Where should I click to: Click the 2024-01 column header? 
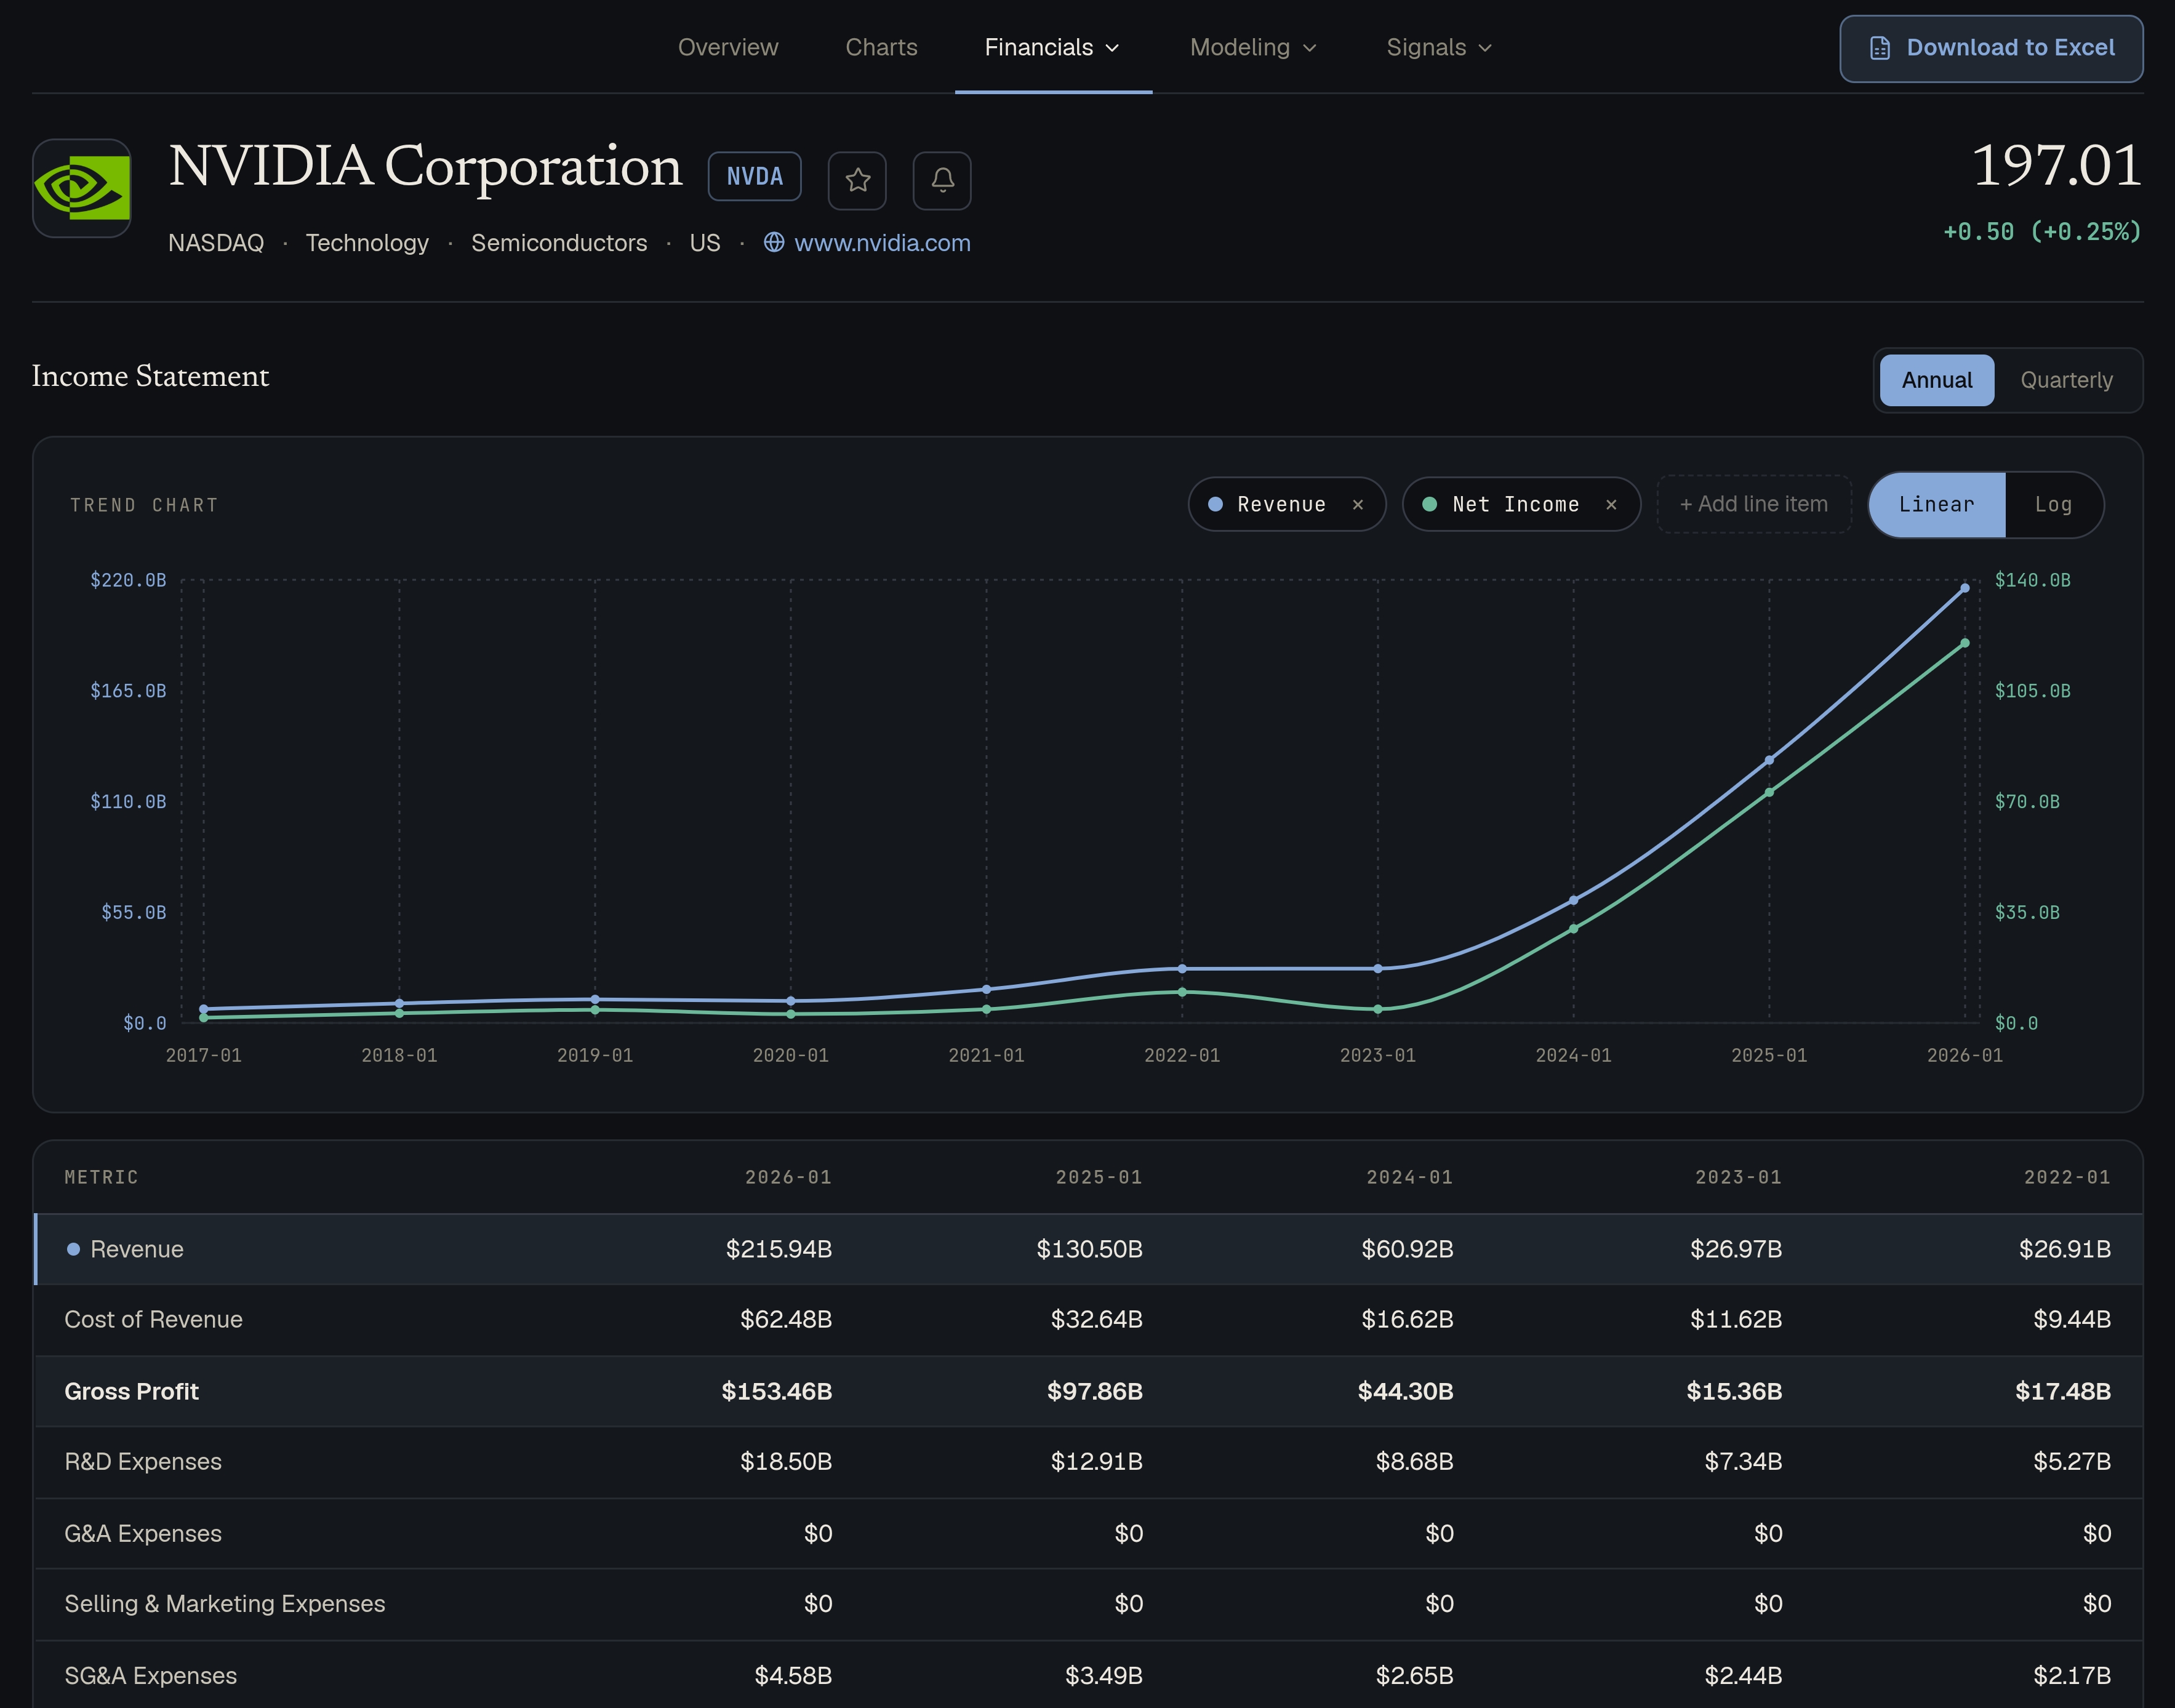point(1410,1177)
